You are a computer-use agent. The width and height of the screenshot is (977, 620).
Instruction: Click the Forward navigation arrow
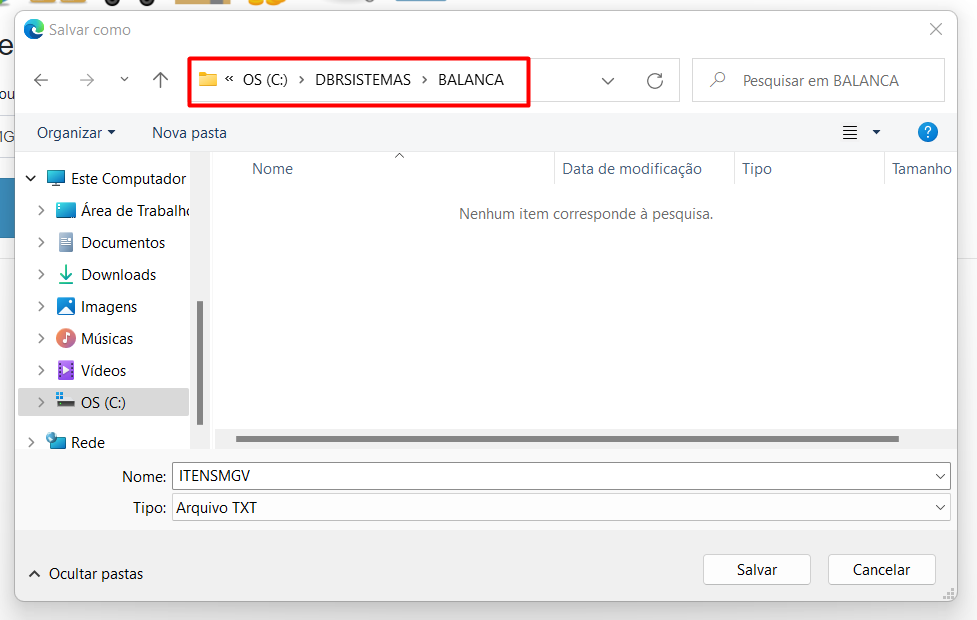[x=86, y=81]
